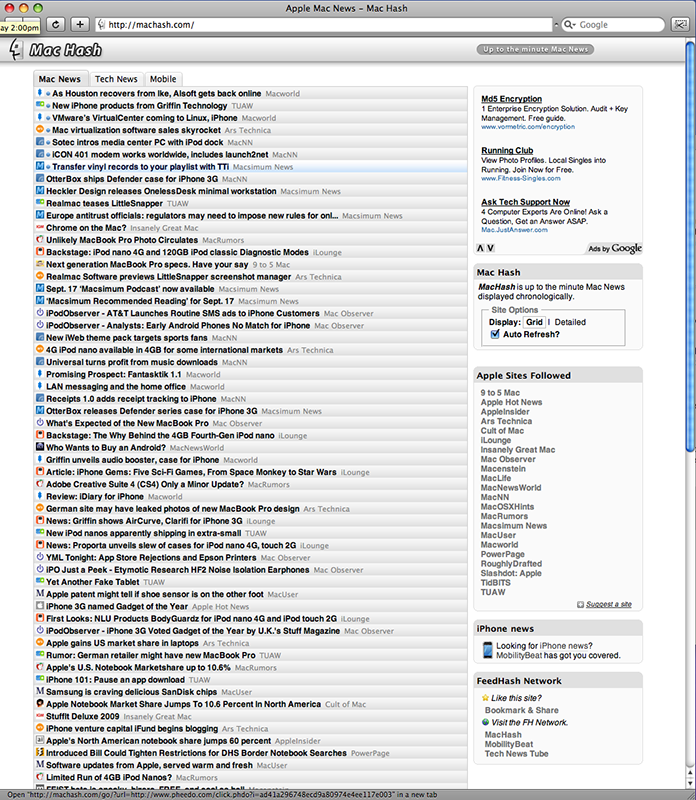
Task: Reload the page with the refresh button
Action: (x=56, y=24)
